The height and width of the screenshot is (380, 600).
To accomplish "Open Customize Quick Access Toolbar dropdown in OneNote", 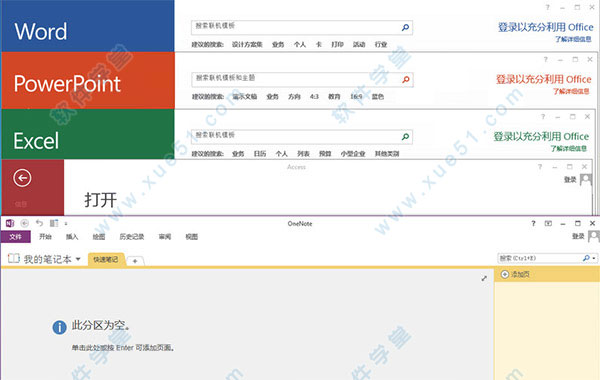I will coord(66,223).
